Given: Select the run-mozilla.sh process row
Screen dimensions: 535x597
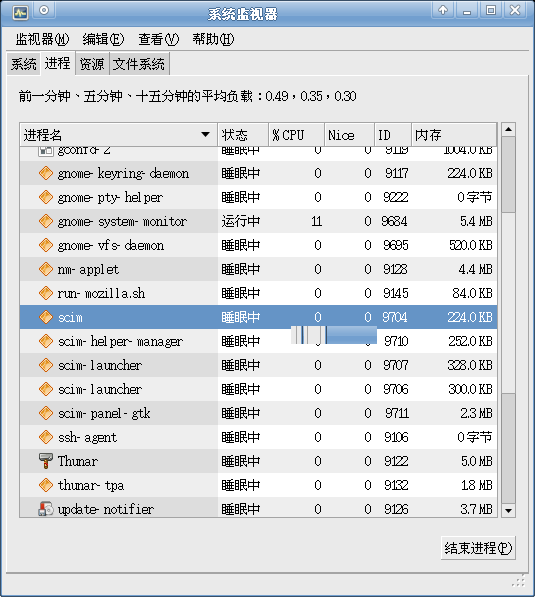Looking at the screenshot, I should click(x=258, y=293).
